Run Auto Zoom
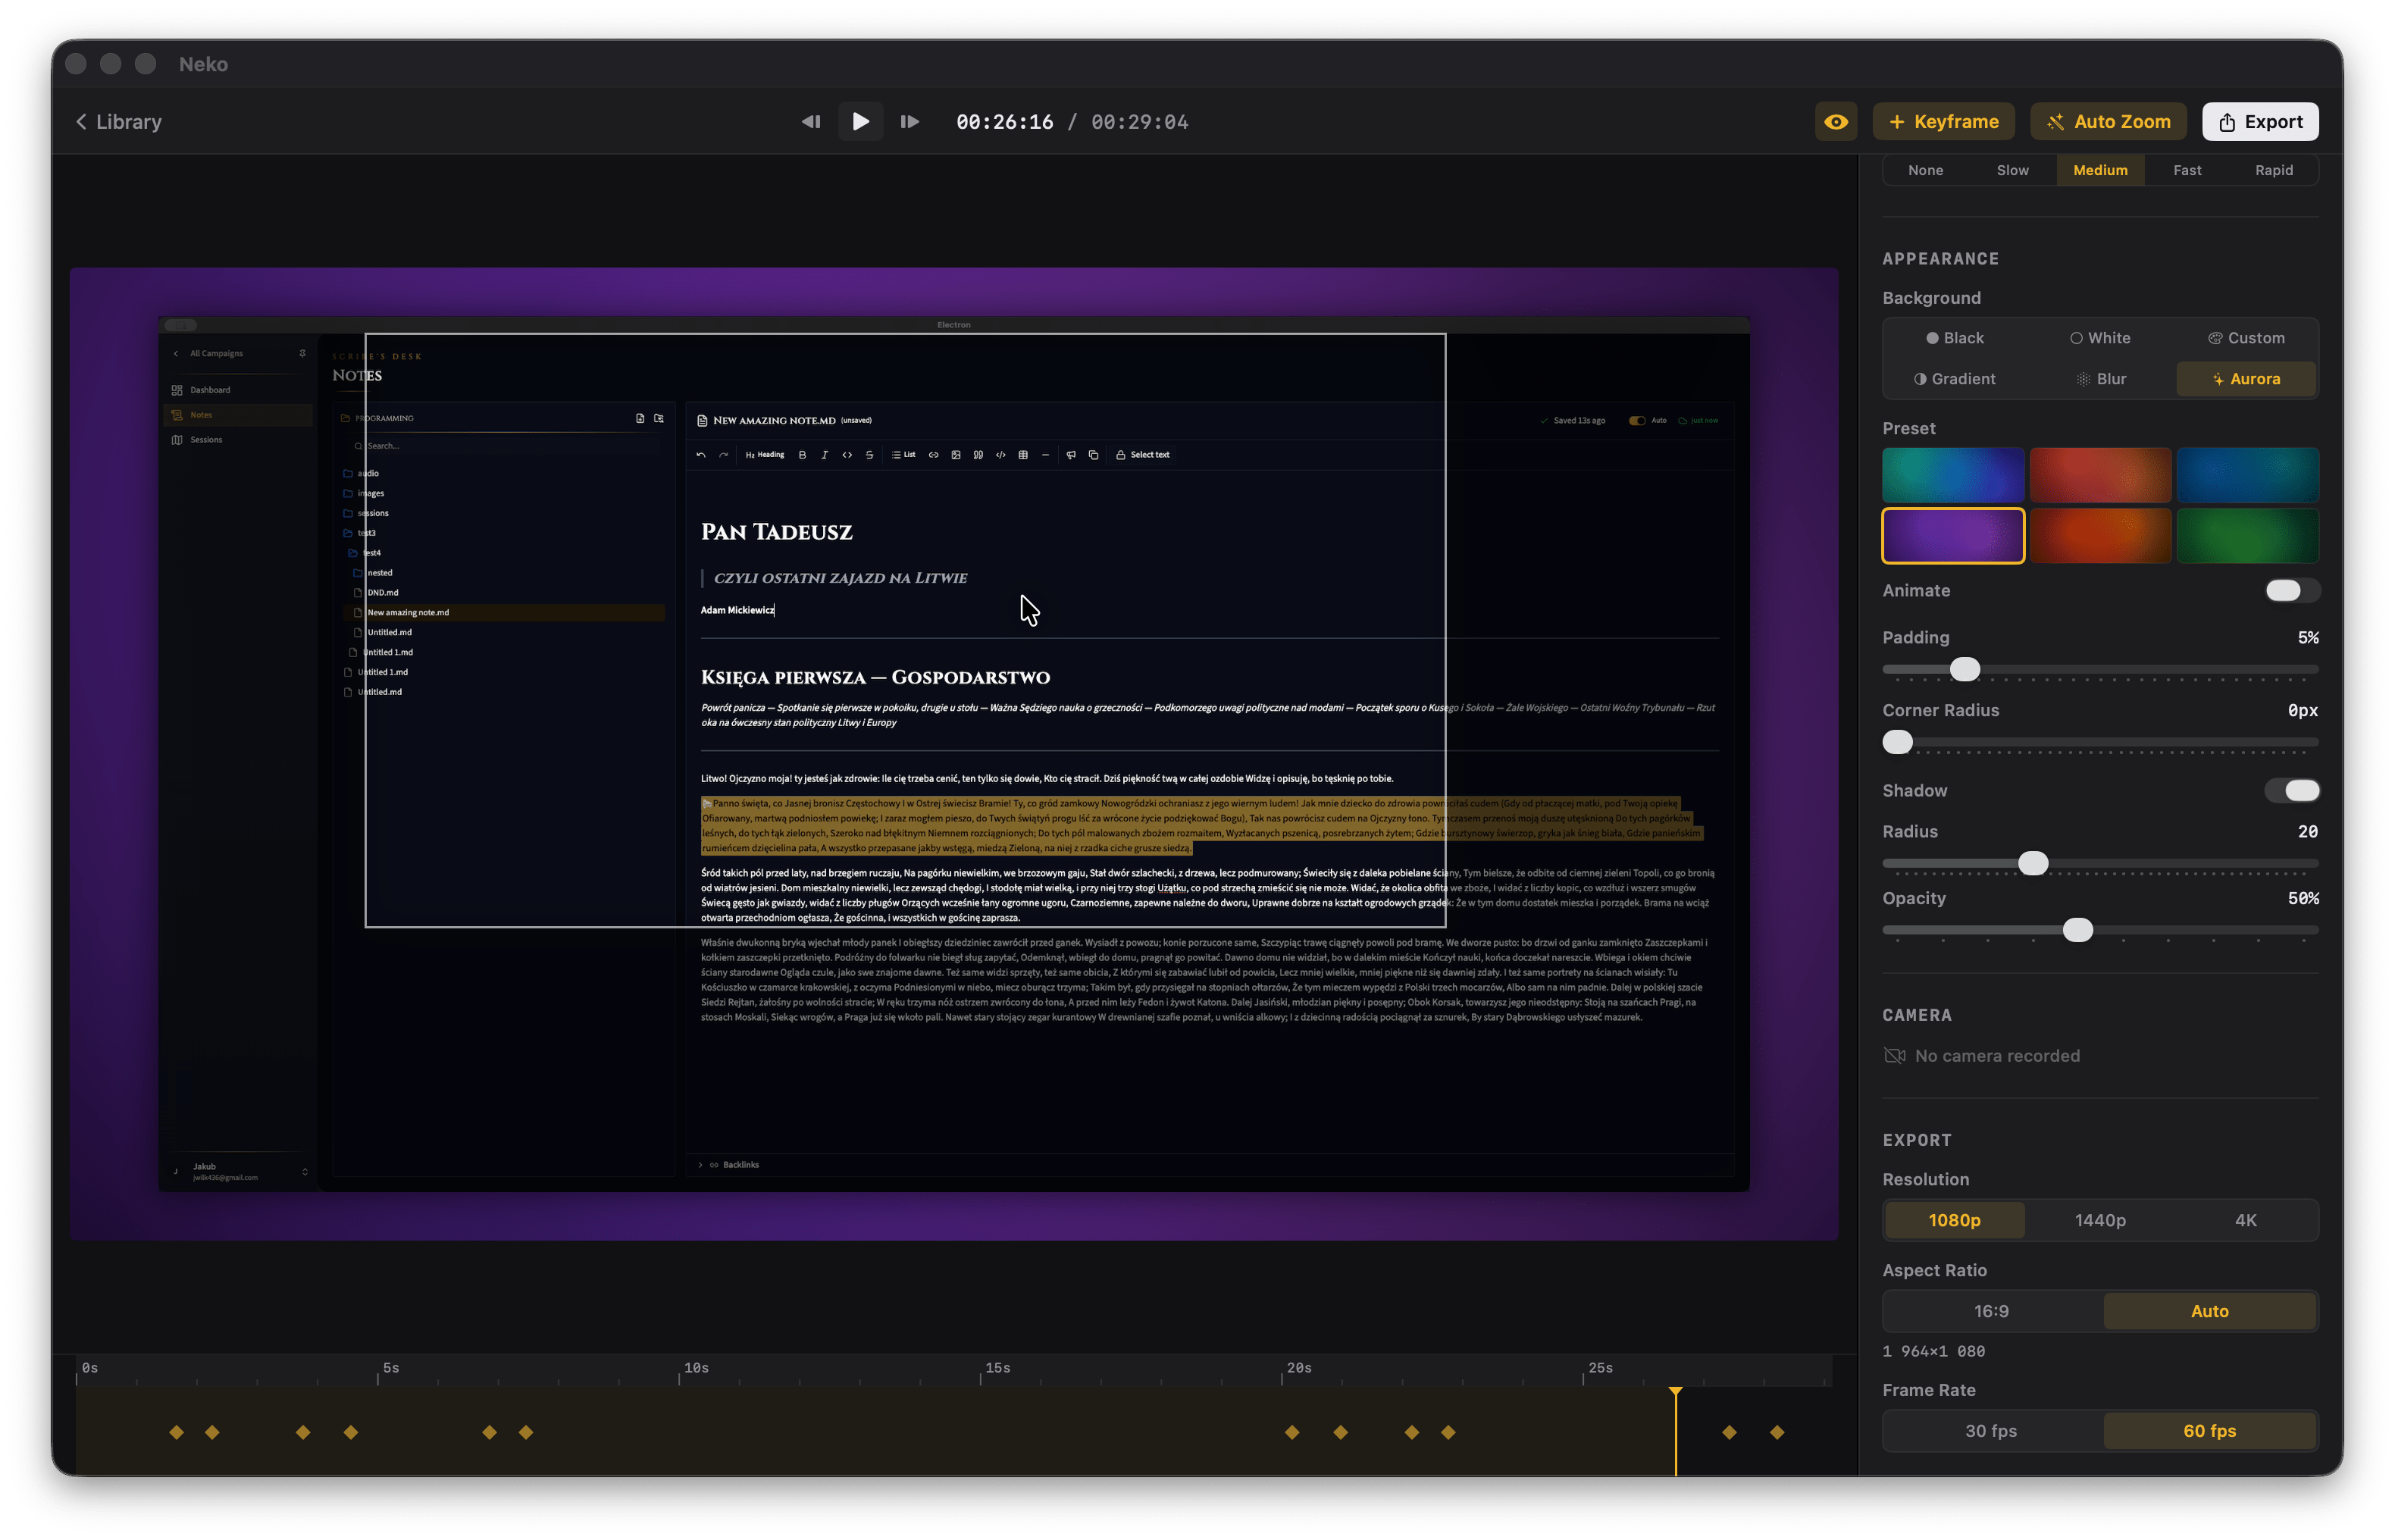The width and height of the screenshot is (2395, 1540). pyautogui.click(x=2108, y=122)
